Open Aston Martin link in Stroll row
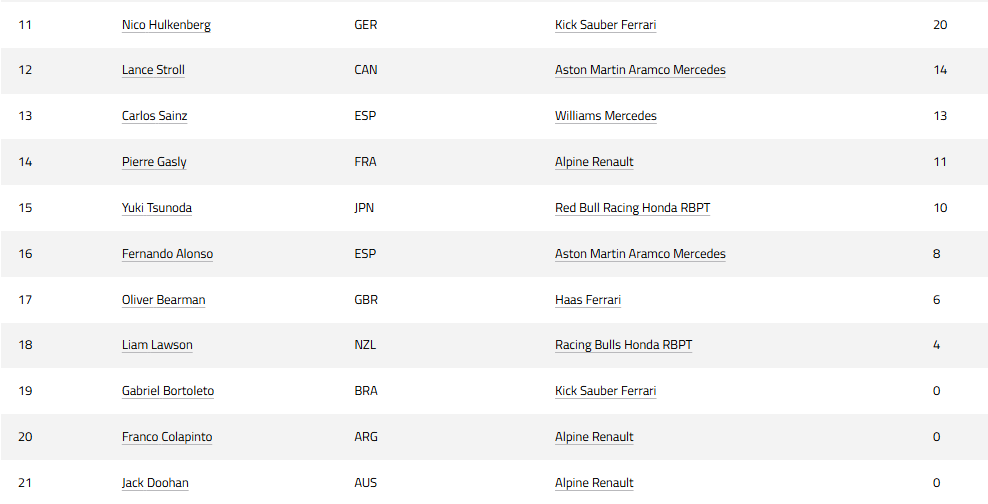This screenshot has height=504, width=988. pyautogui.click(x=640, y=70)
